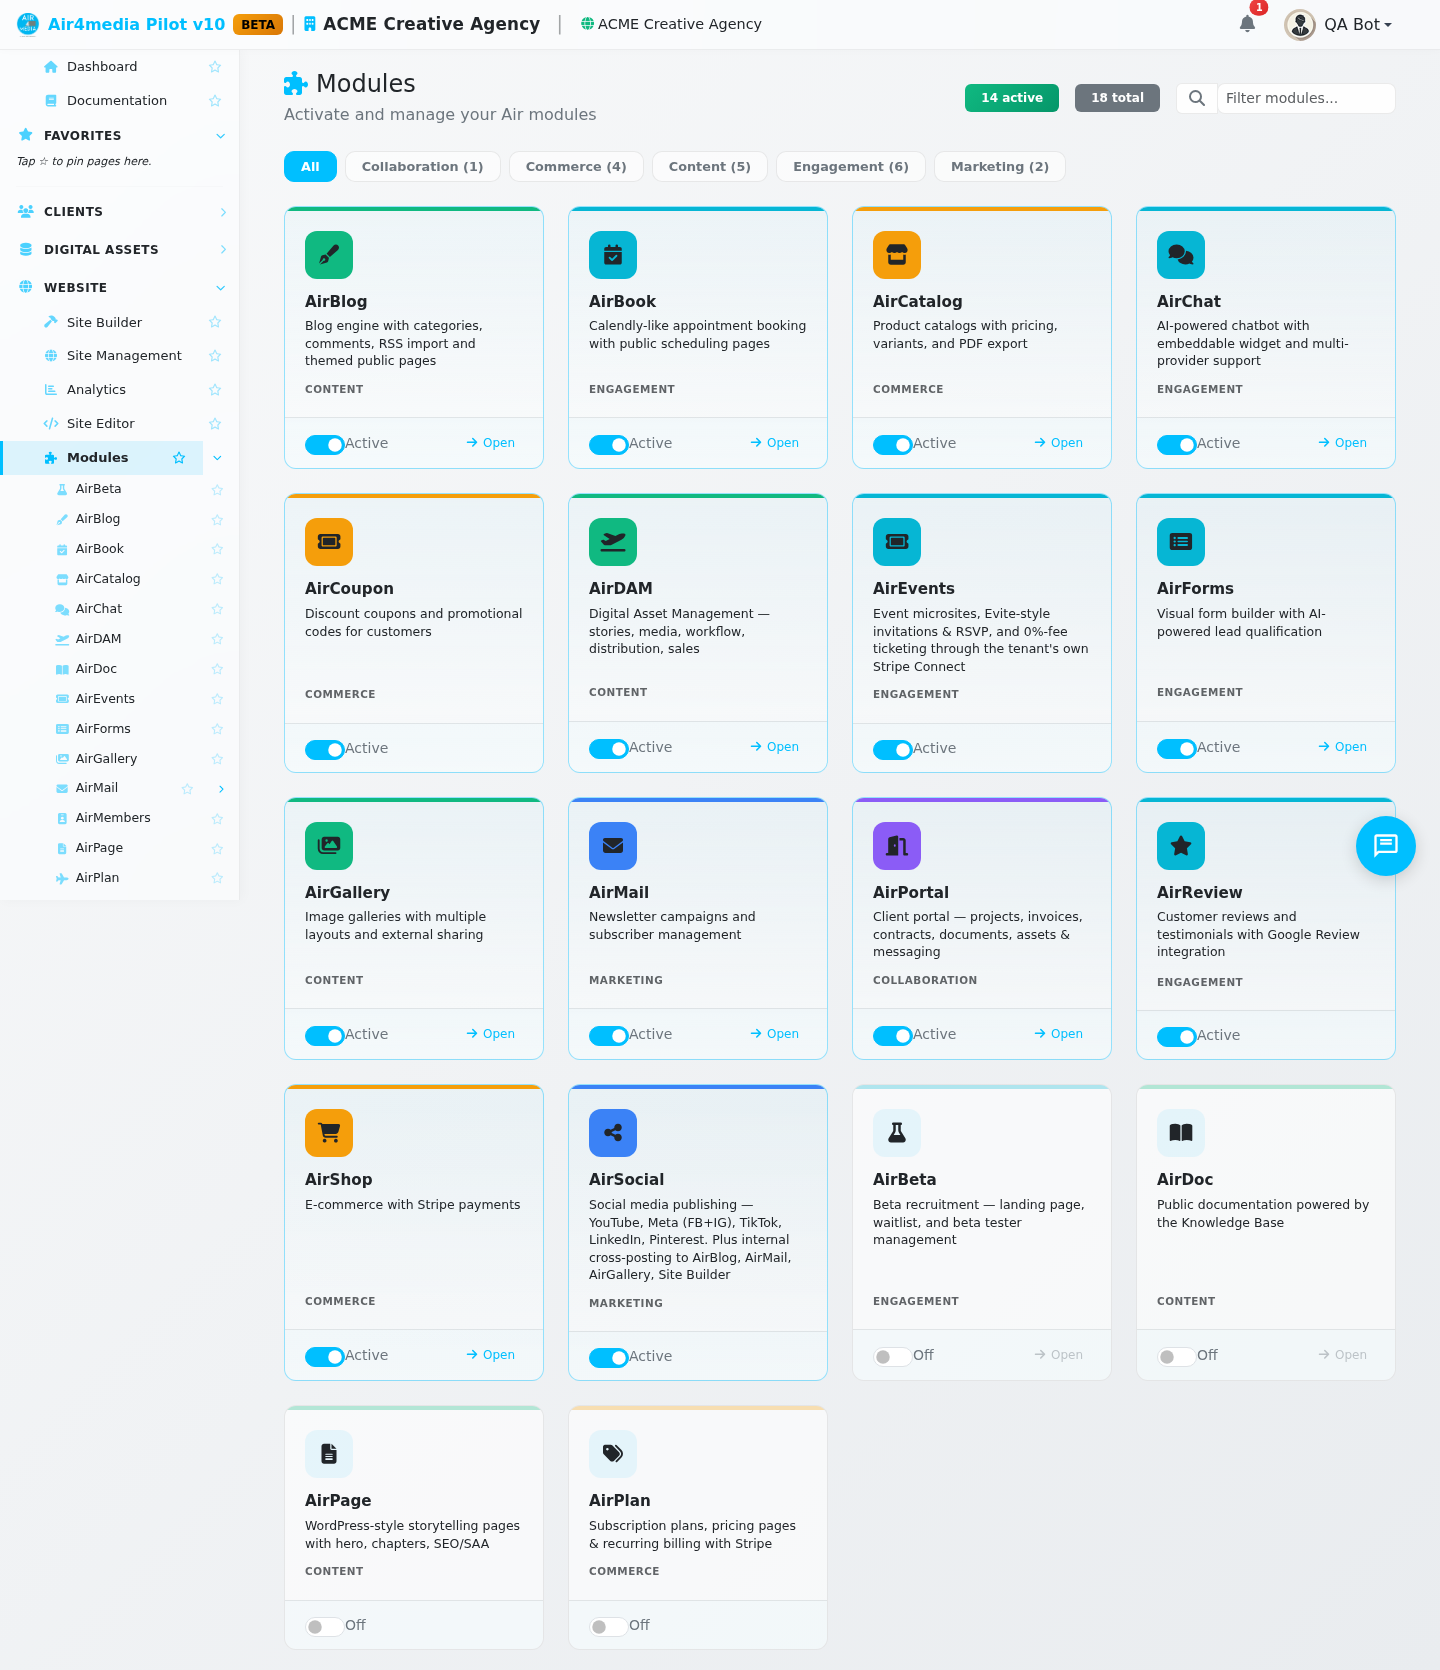Click the AirMail envelope card icon
This screenshot has width=1440, height=1670.
(613, 846)
